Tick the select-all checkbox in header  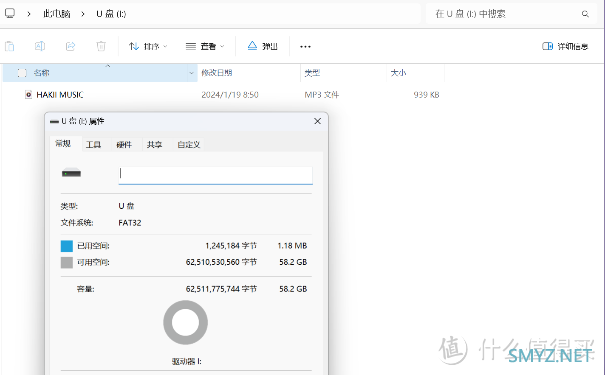point(22,73)
